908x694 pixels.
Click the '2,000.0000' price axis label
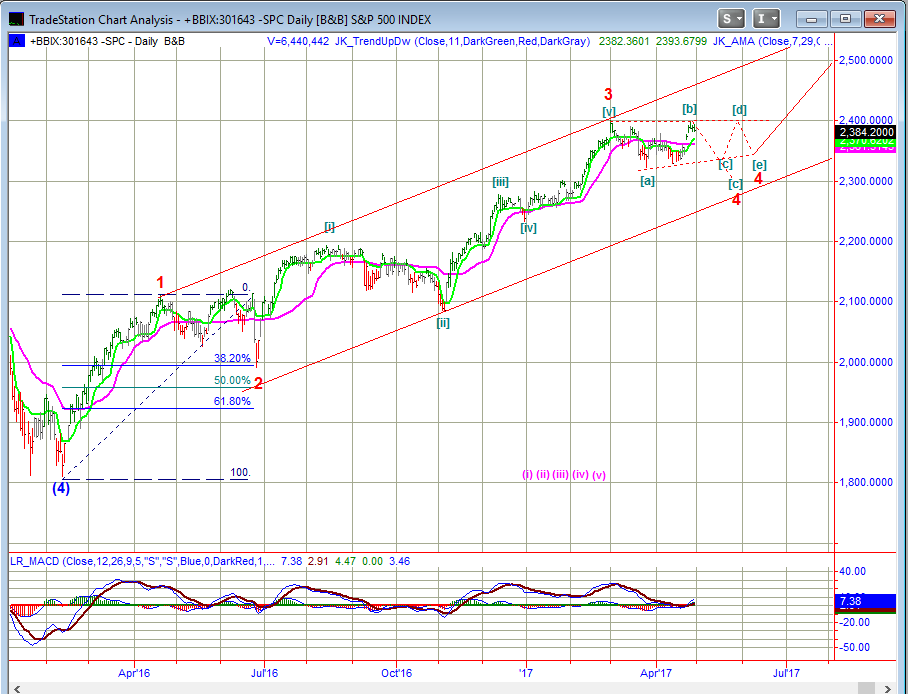tap(866, 363)
